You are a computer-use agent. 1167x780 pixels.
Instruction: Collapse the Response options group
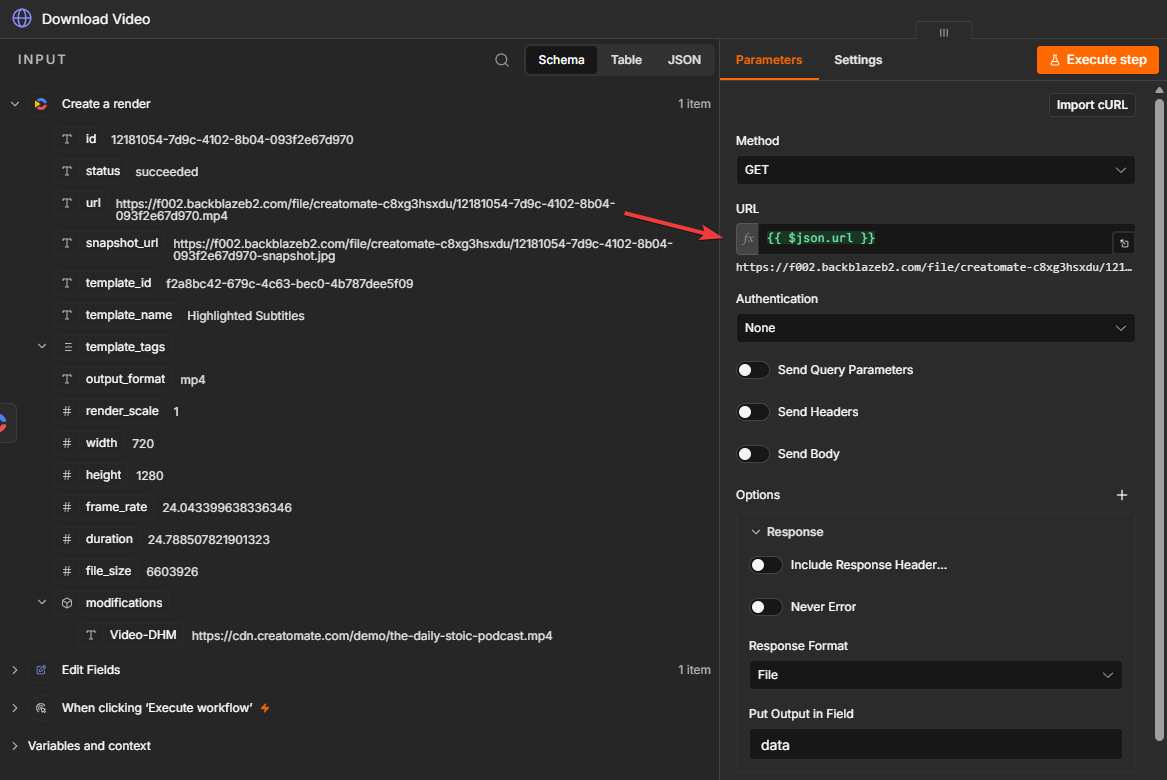755,532
